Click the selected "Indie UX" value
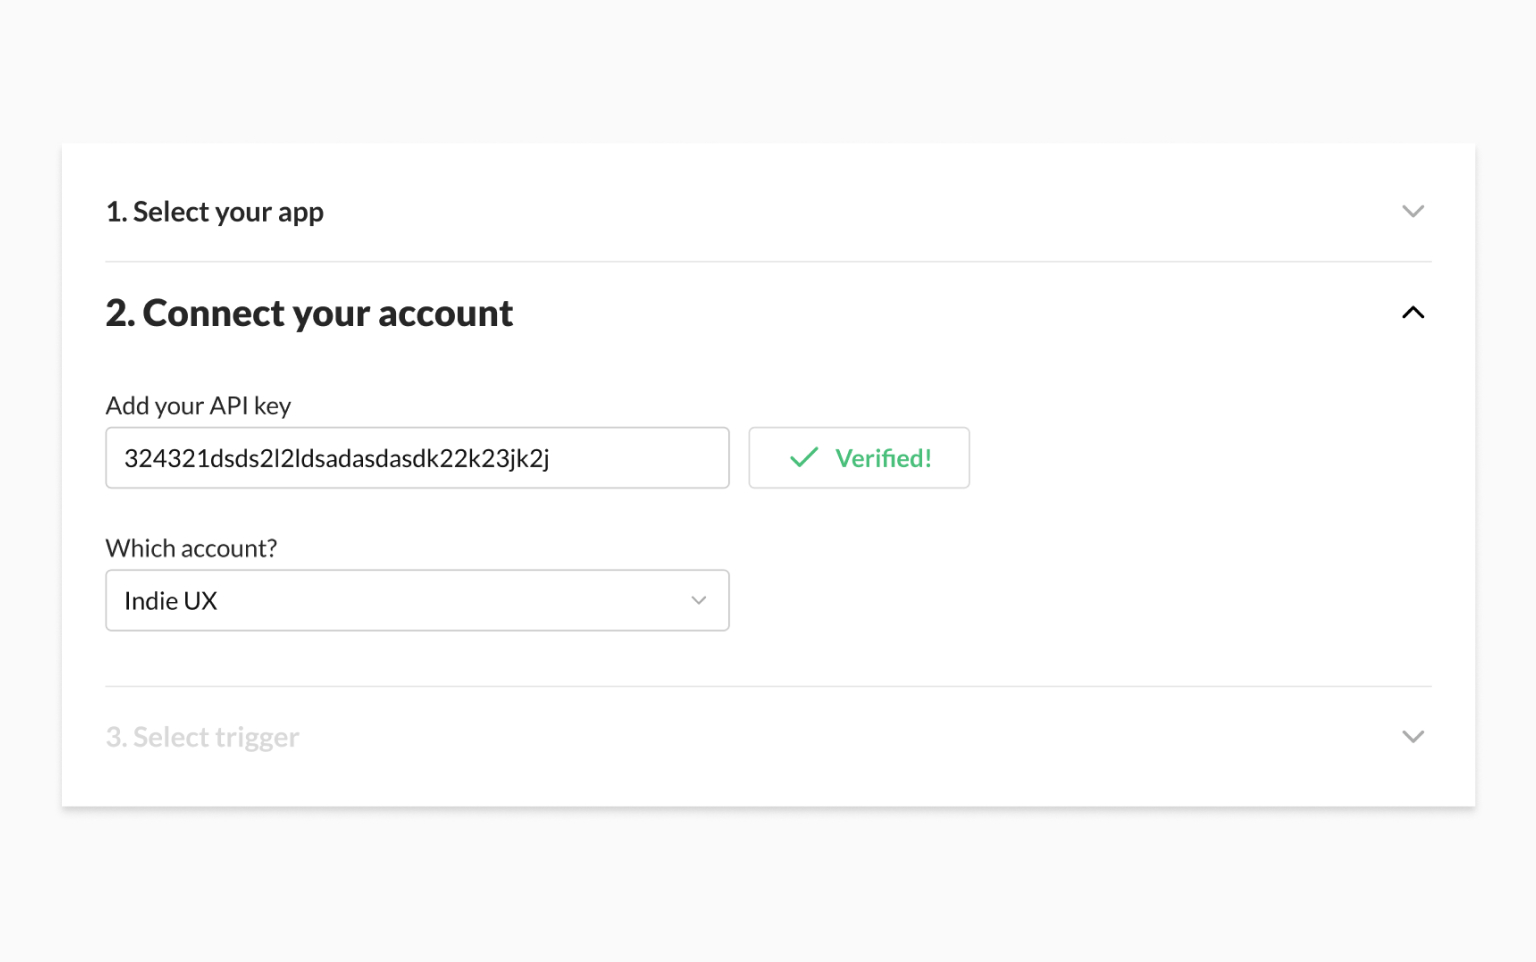Viewport: 1536px width, 962px height. (171, 601)
